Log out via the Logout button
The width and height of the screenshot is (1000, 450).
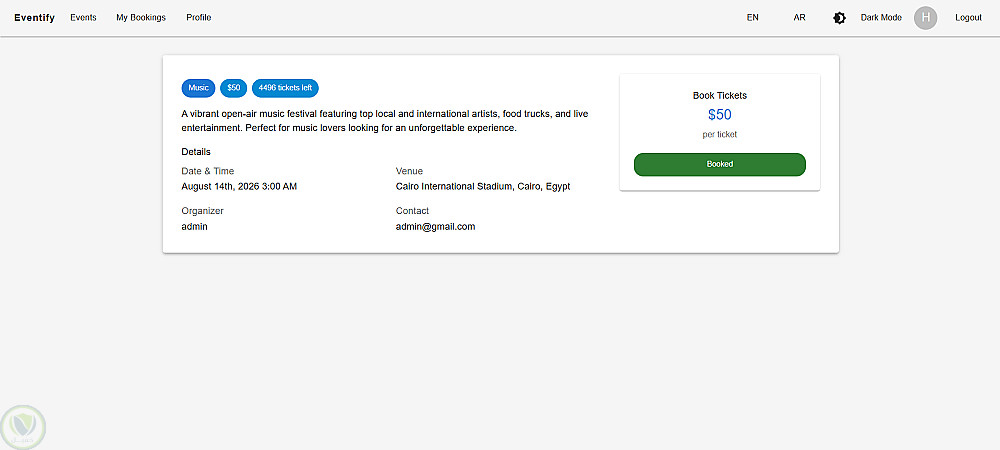tap(968, 17)
